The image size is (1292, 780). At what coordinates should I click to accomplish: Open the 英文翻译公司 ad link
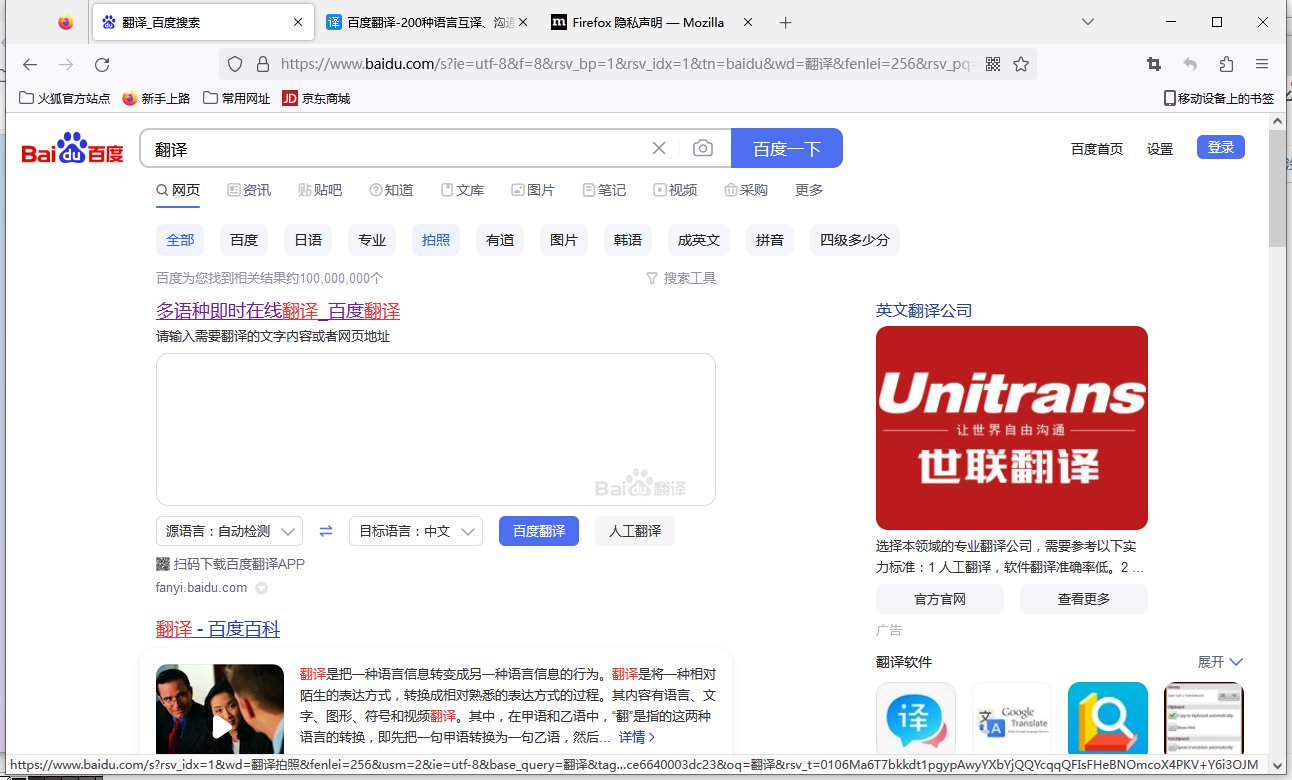tap(924, 310)
